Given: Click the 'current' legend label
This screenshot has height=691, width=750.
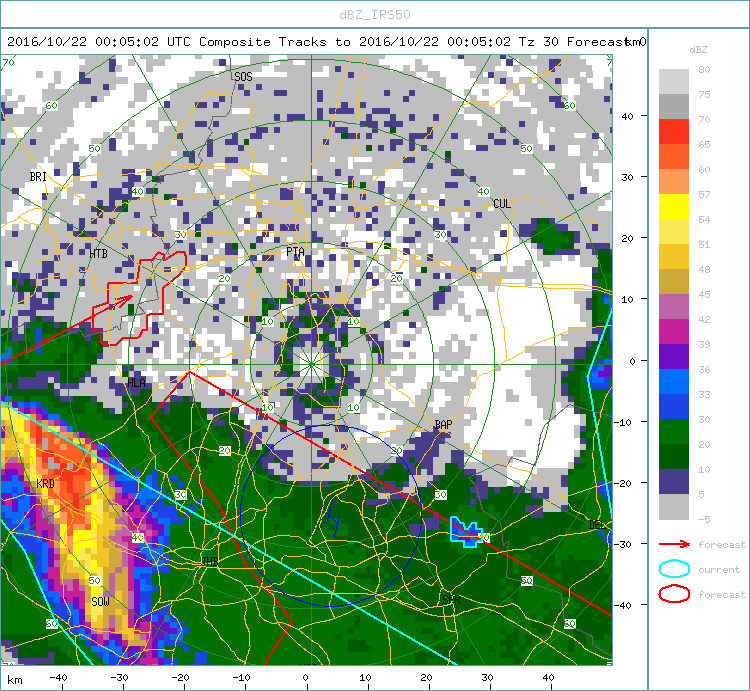Looking at the screenshot, I should [719, 570].
